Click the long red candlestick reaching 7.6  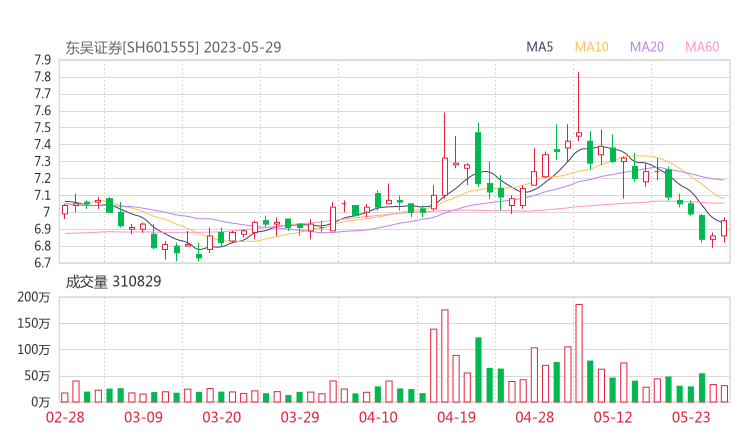[x=445, y=156]
